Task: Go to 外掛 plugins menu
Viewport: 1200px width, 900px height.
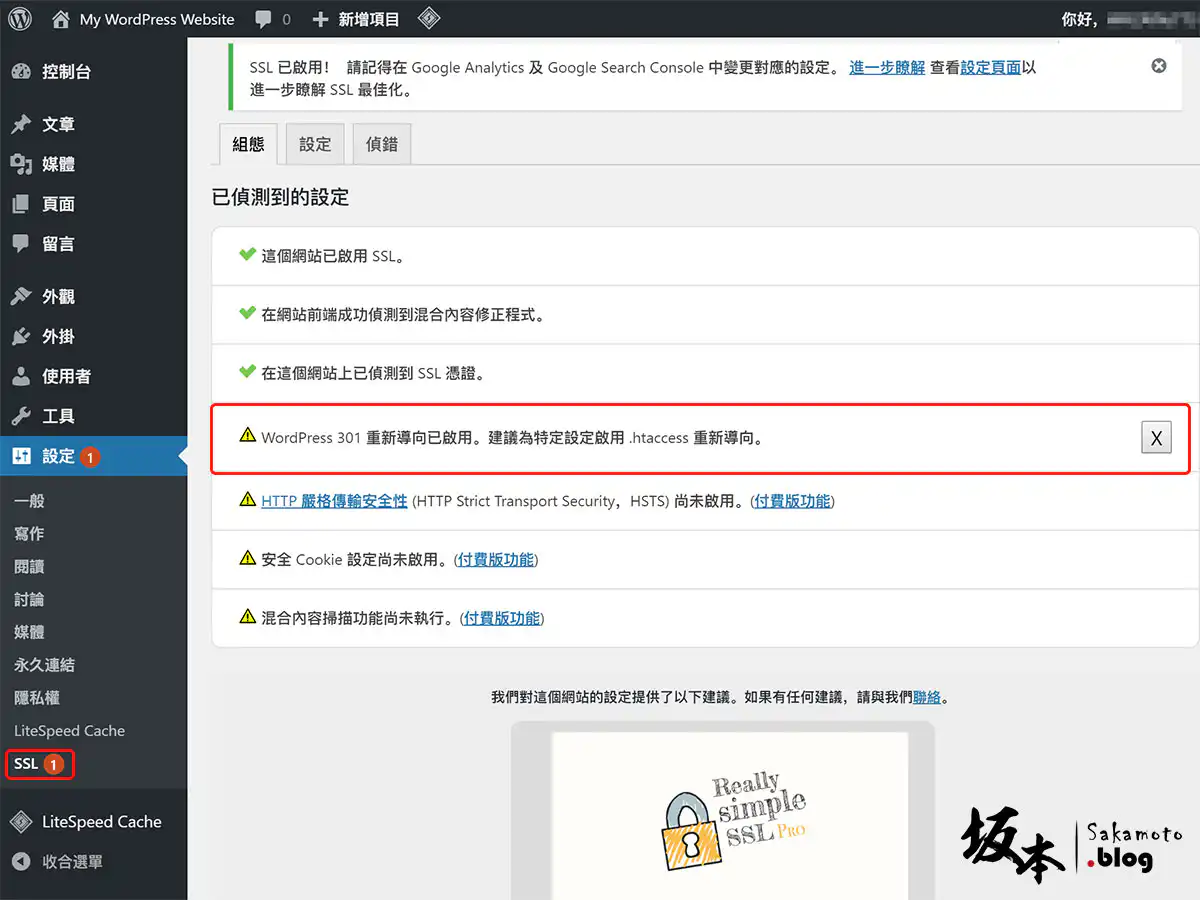Action: click(58, 337)
